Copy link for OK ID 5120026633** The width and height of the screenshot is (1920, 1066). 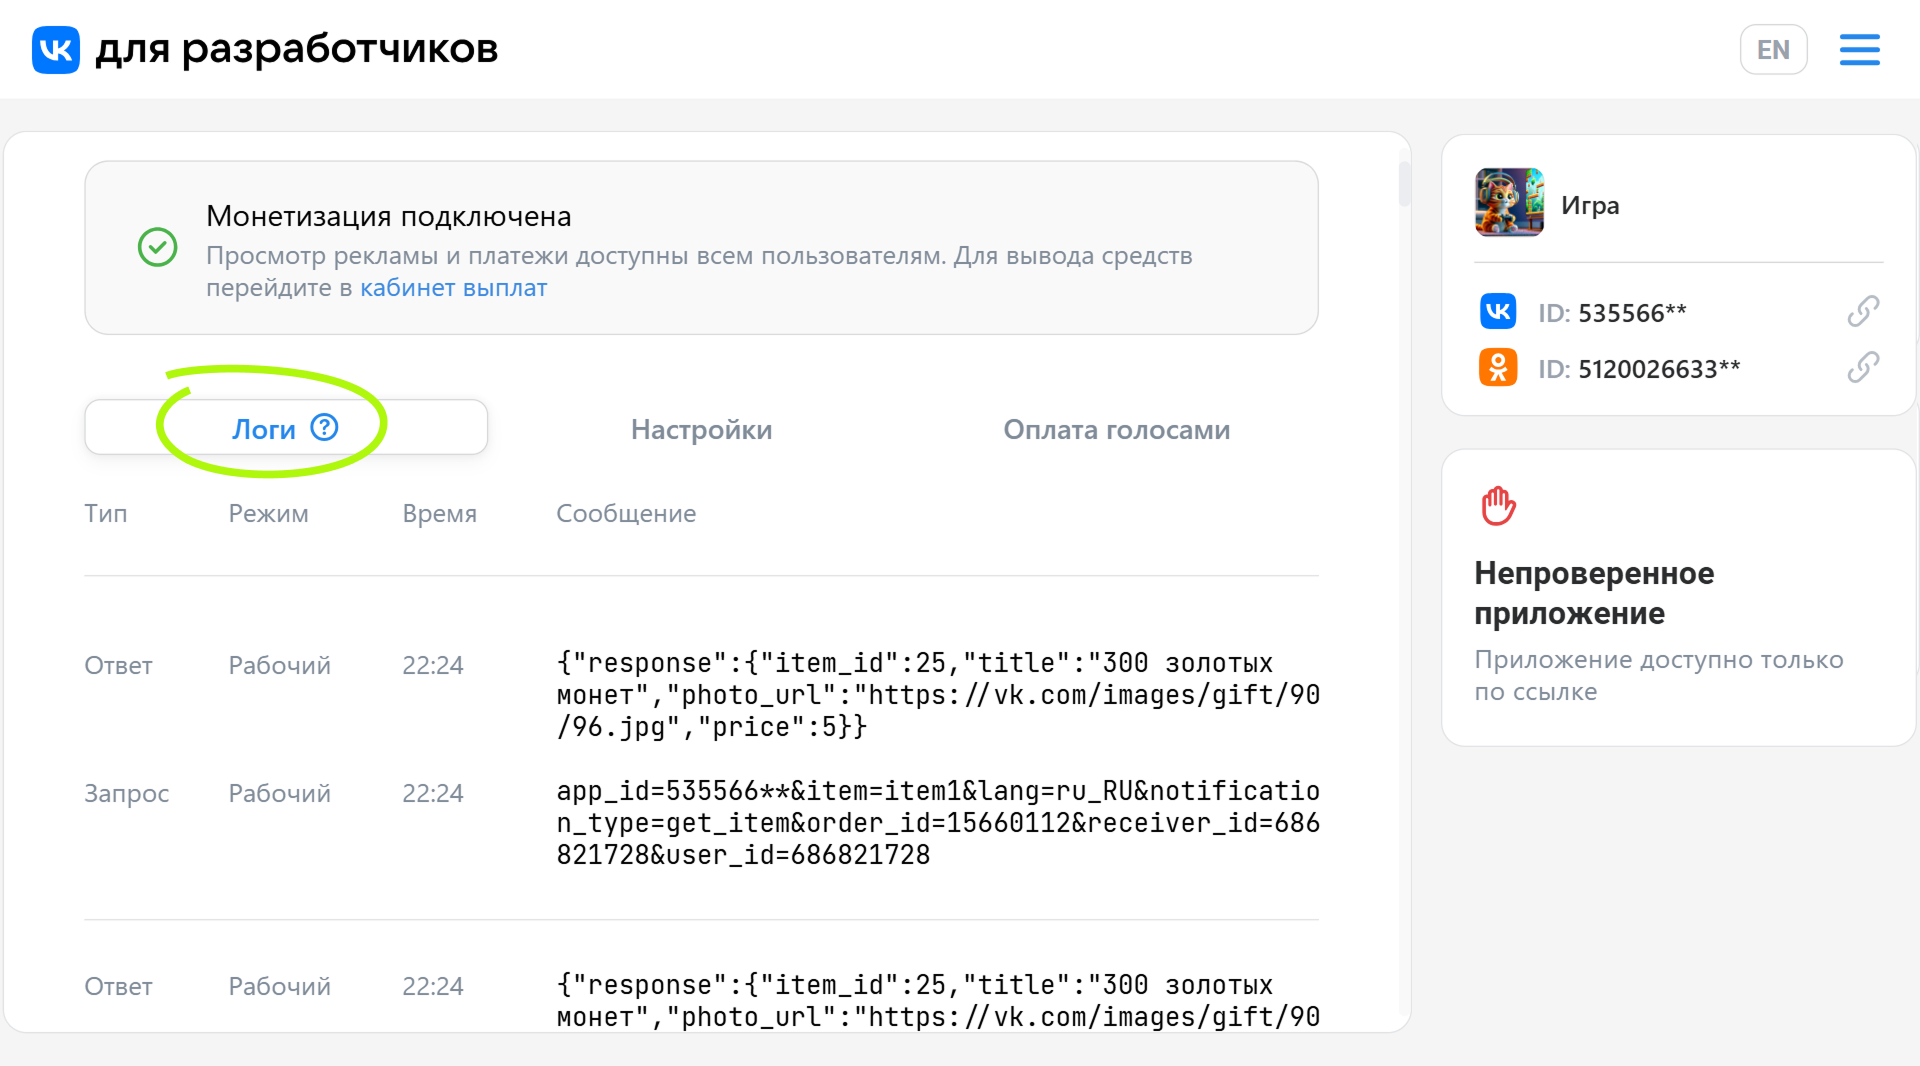pyautogui.click(x=1863, y=367)
